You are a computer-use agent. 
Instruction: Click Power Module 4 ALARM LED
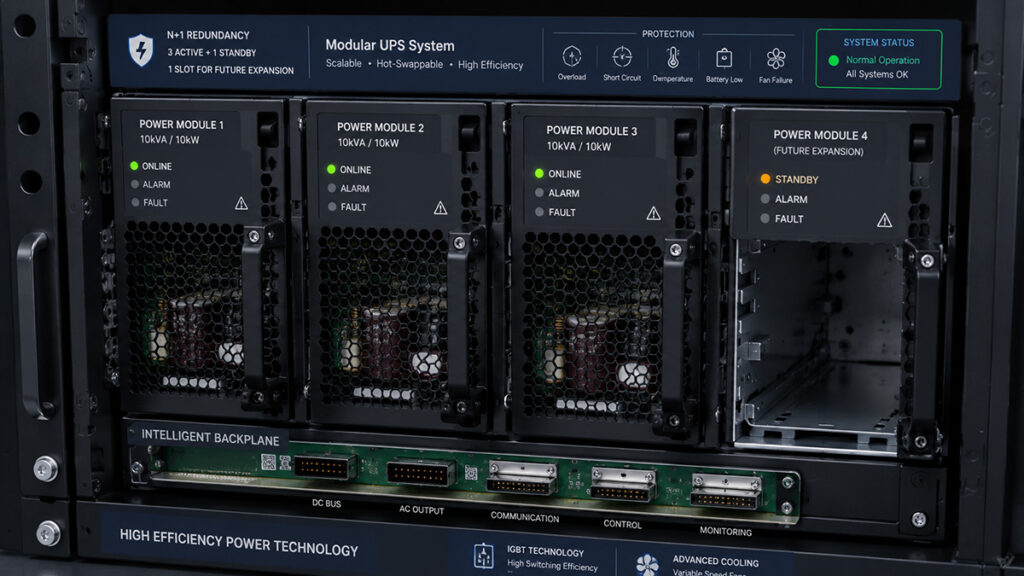click(765, 199)
